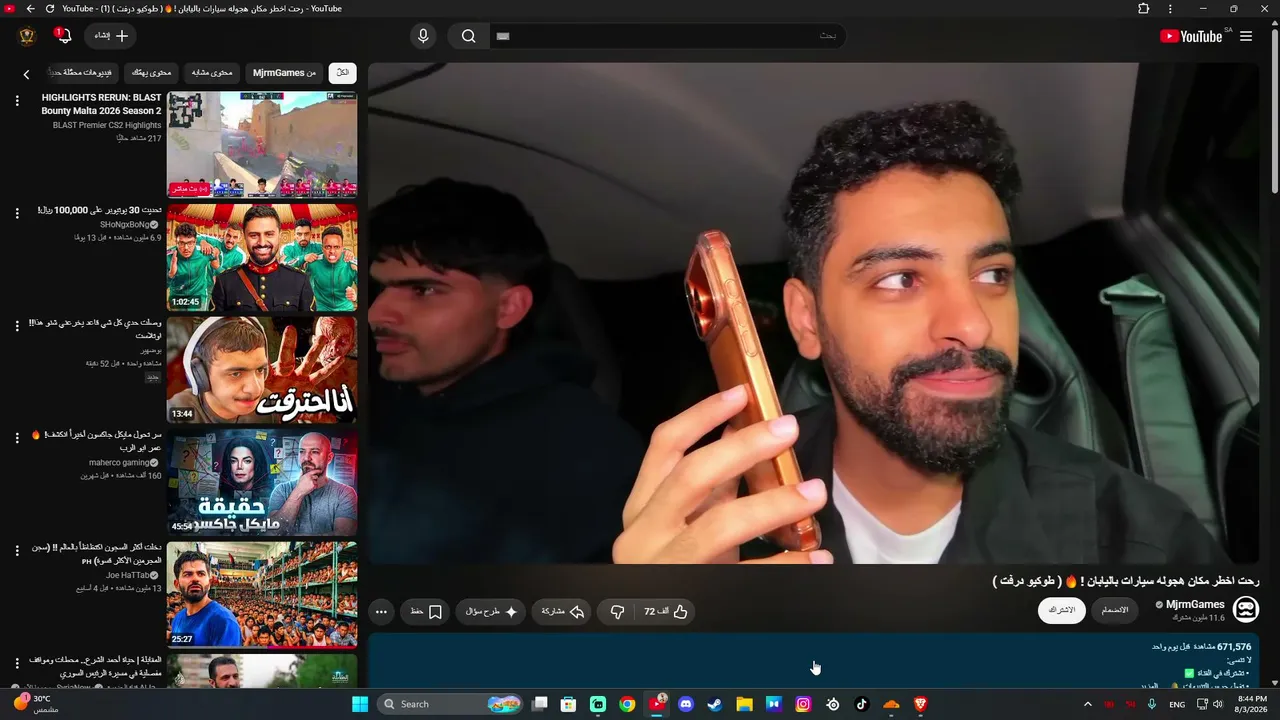The image size is (1280, 720).
Task: Click the Create (إنشاء) button
Action: pyautogui.click(x=111, y=36)
